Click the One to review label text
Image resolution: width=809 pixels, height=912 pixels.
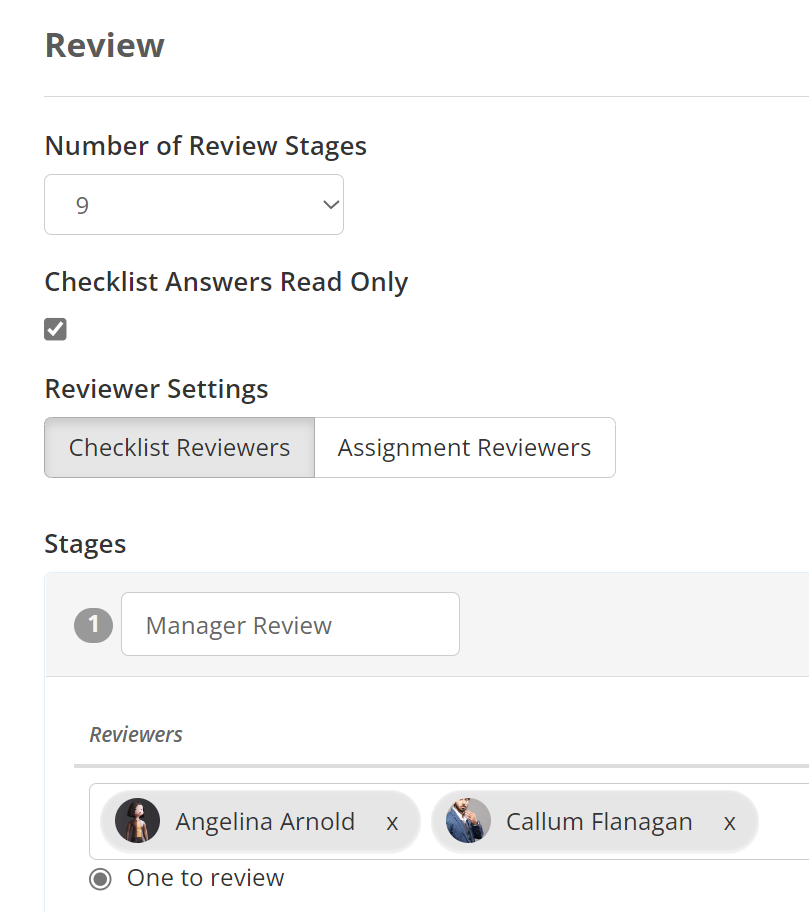(x=204, y=878)
